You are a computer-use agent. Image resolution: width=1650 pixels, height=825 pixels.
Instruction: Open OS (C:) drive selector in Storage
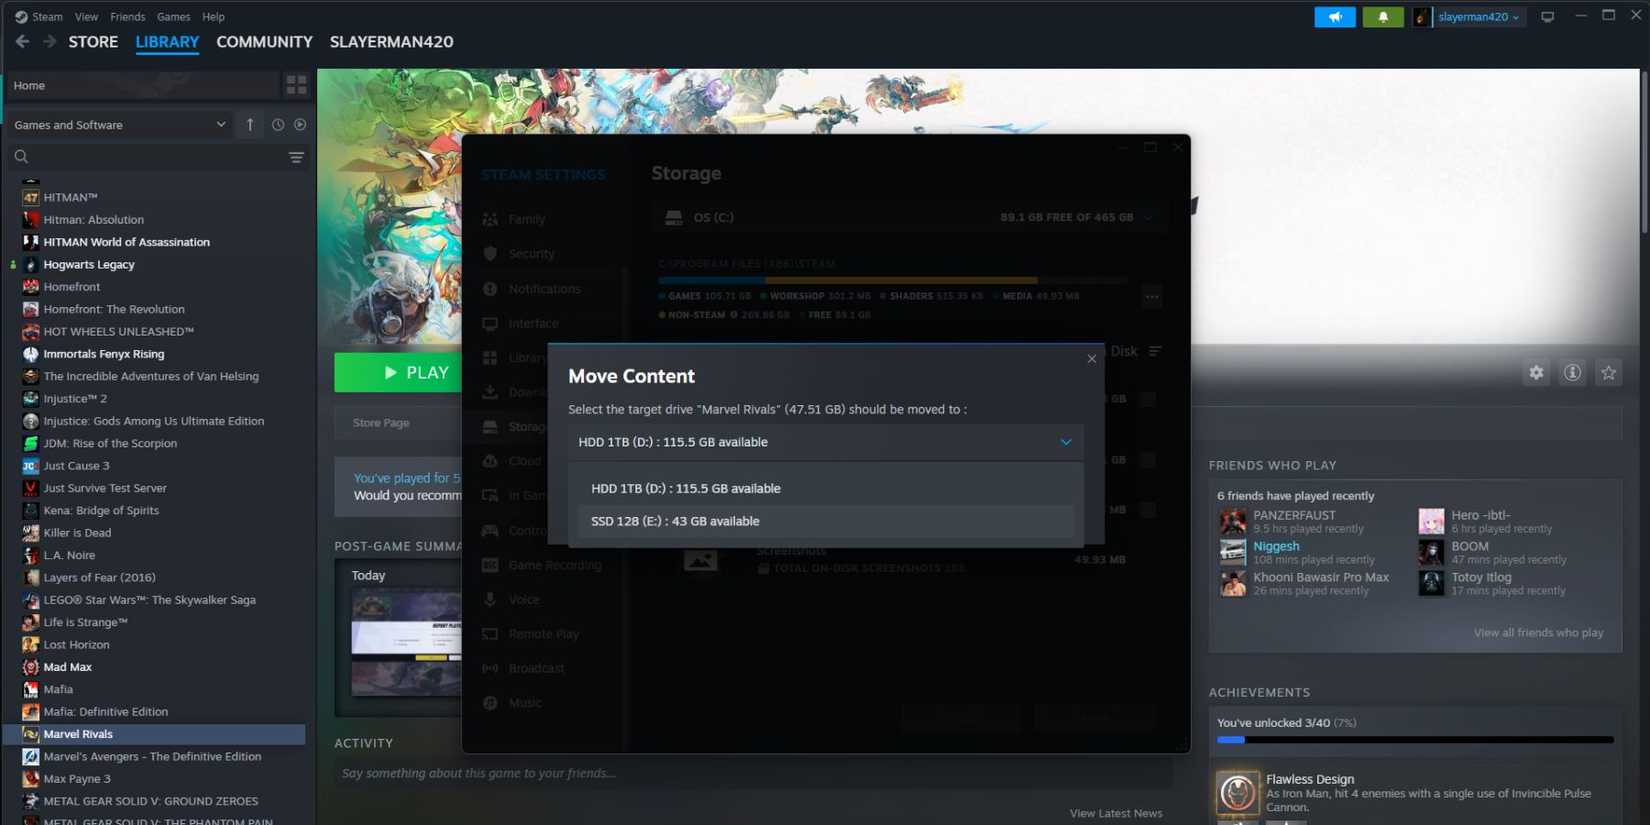click(x=908, y=217)
